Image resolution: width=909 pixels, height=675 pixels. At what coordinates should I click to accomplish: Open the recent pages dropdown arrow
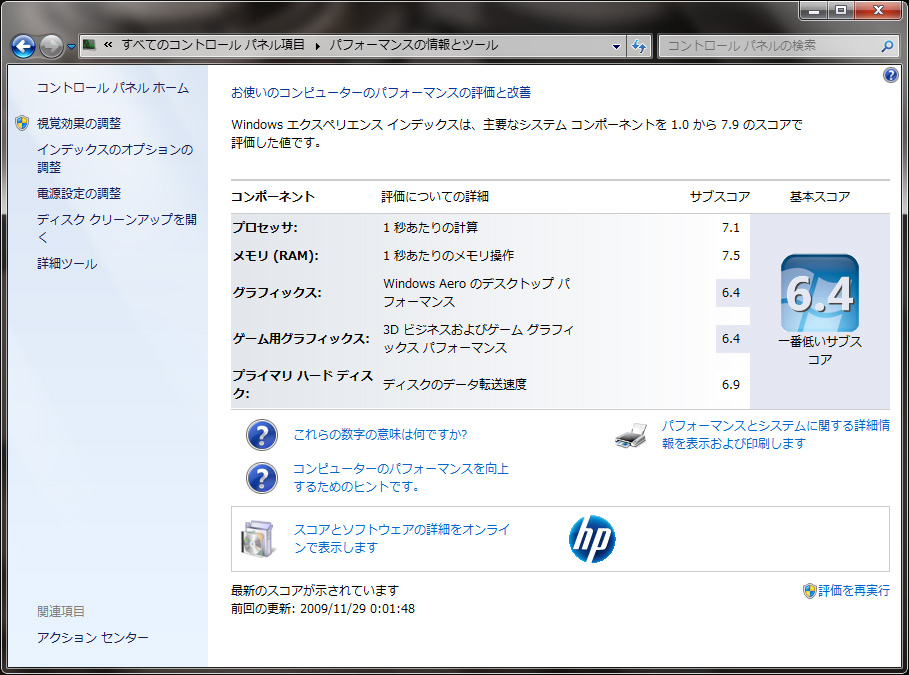point(71,47)
